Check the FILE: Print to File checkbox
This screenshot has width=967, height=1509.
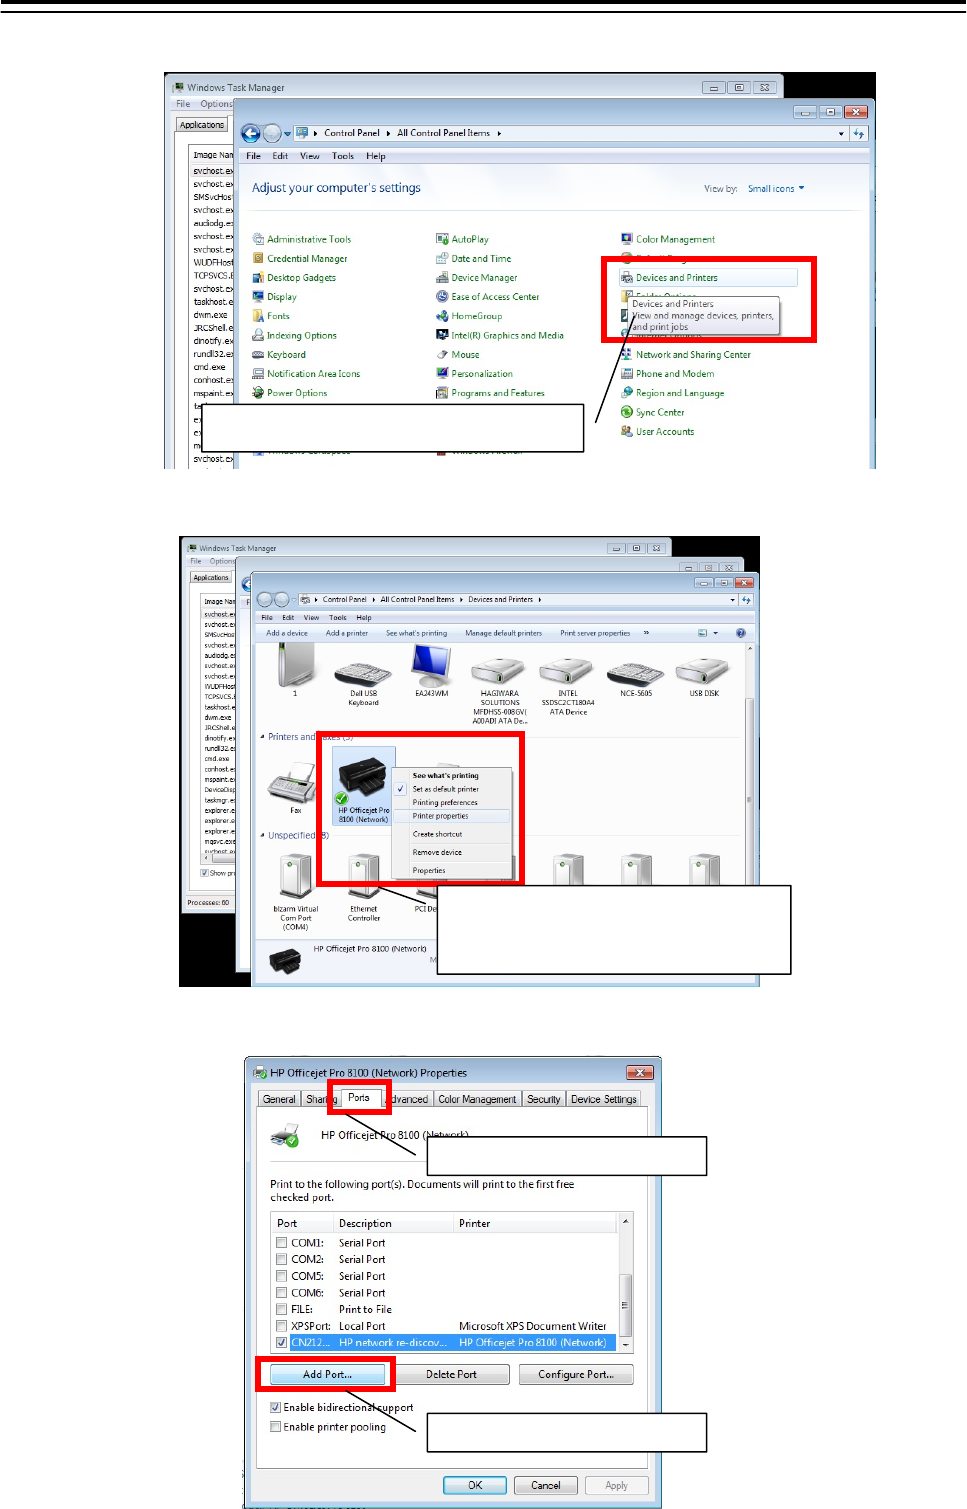(281, 1309)
